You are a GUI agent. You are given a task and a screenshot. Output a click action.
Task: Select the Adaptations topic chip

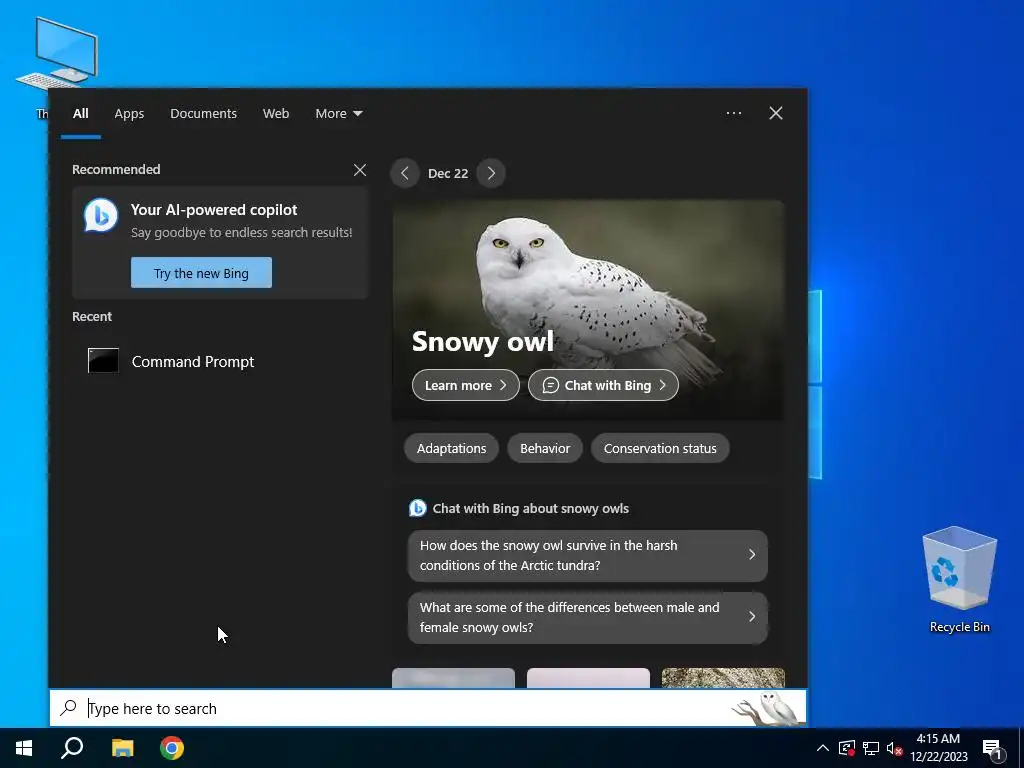451,449
